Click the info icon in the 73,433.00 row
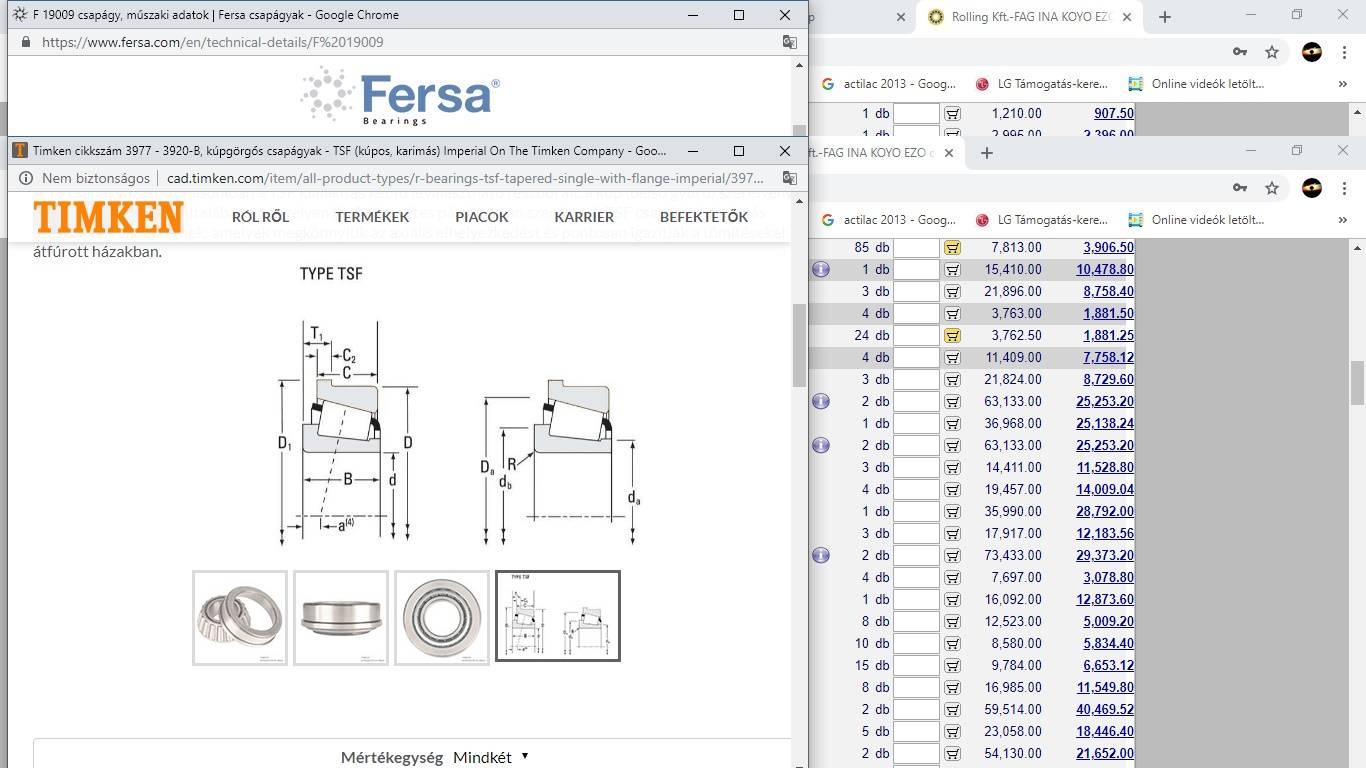The image size is (1366, 768). 821,555
